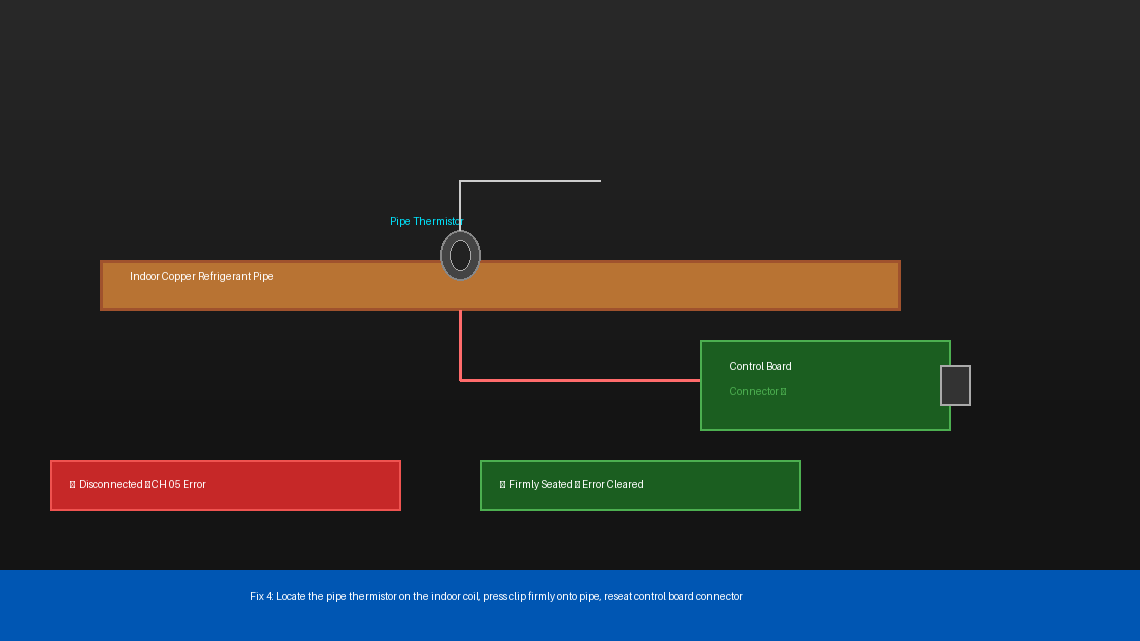Select the "Pipe Thermistor" cyan label
Viewport: 1140px width, 641px height.
click(426, 222)
